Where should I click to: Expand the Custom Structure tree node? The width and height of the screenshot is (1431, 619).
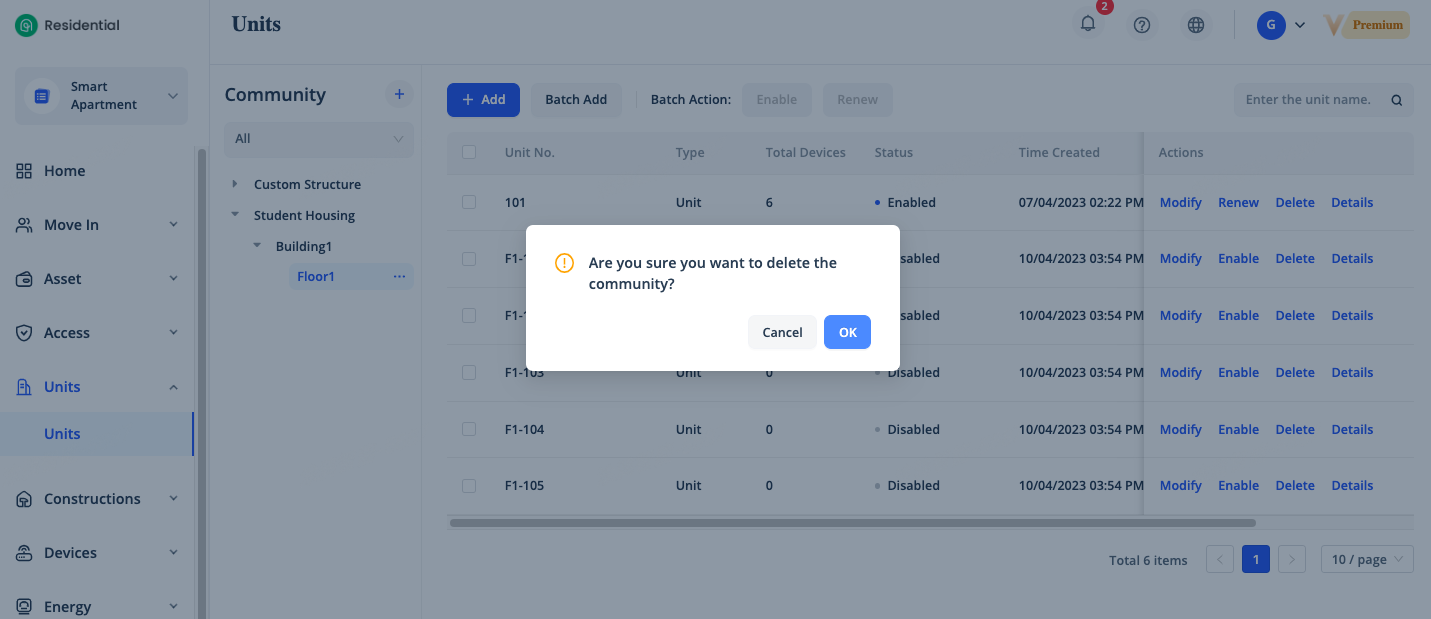(235, 184)
